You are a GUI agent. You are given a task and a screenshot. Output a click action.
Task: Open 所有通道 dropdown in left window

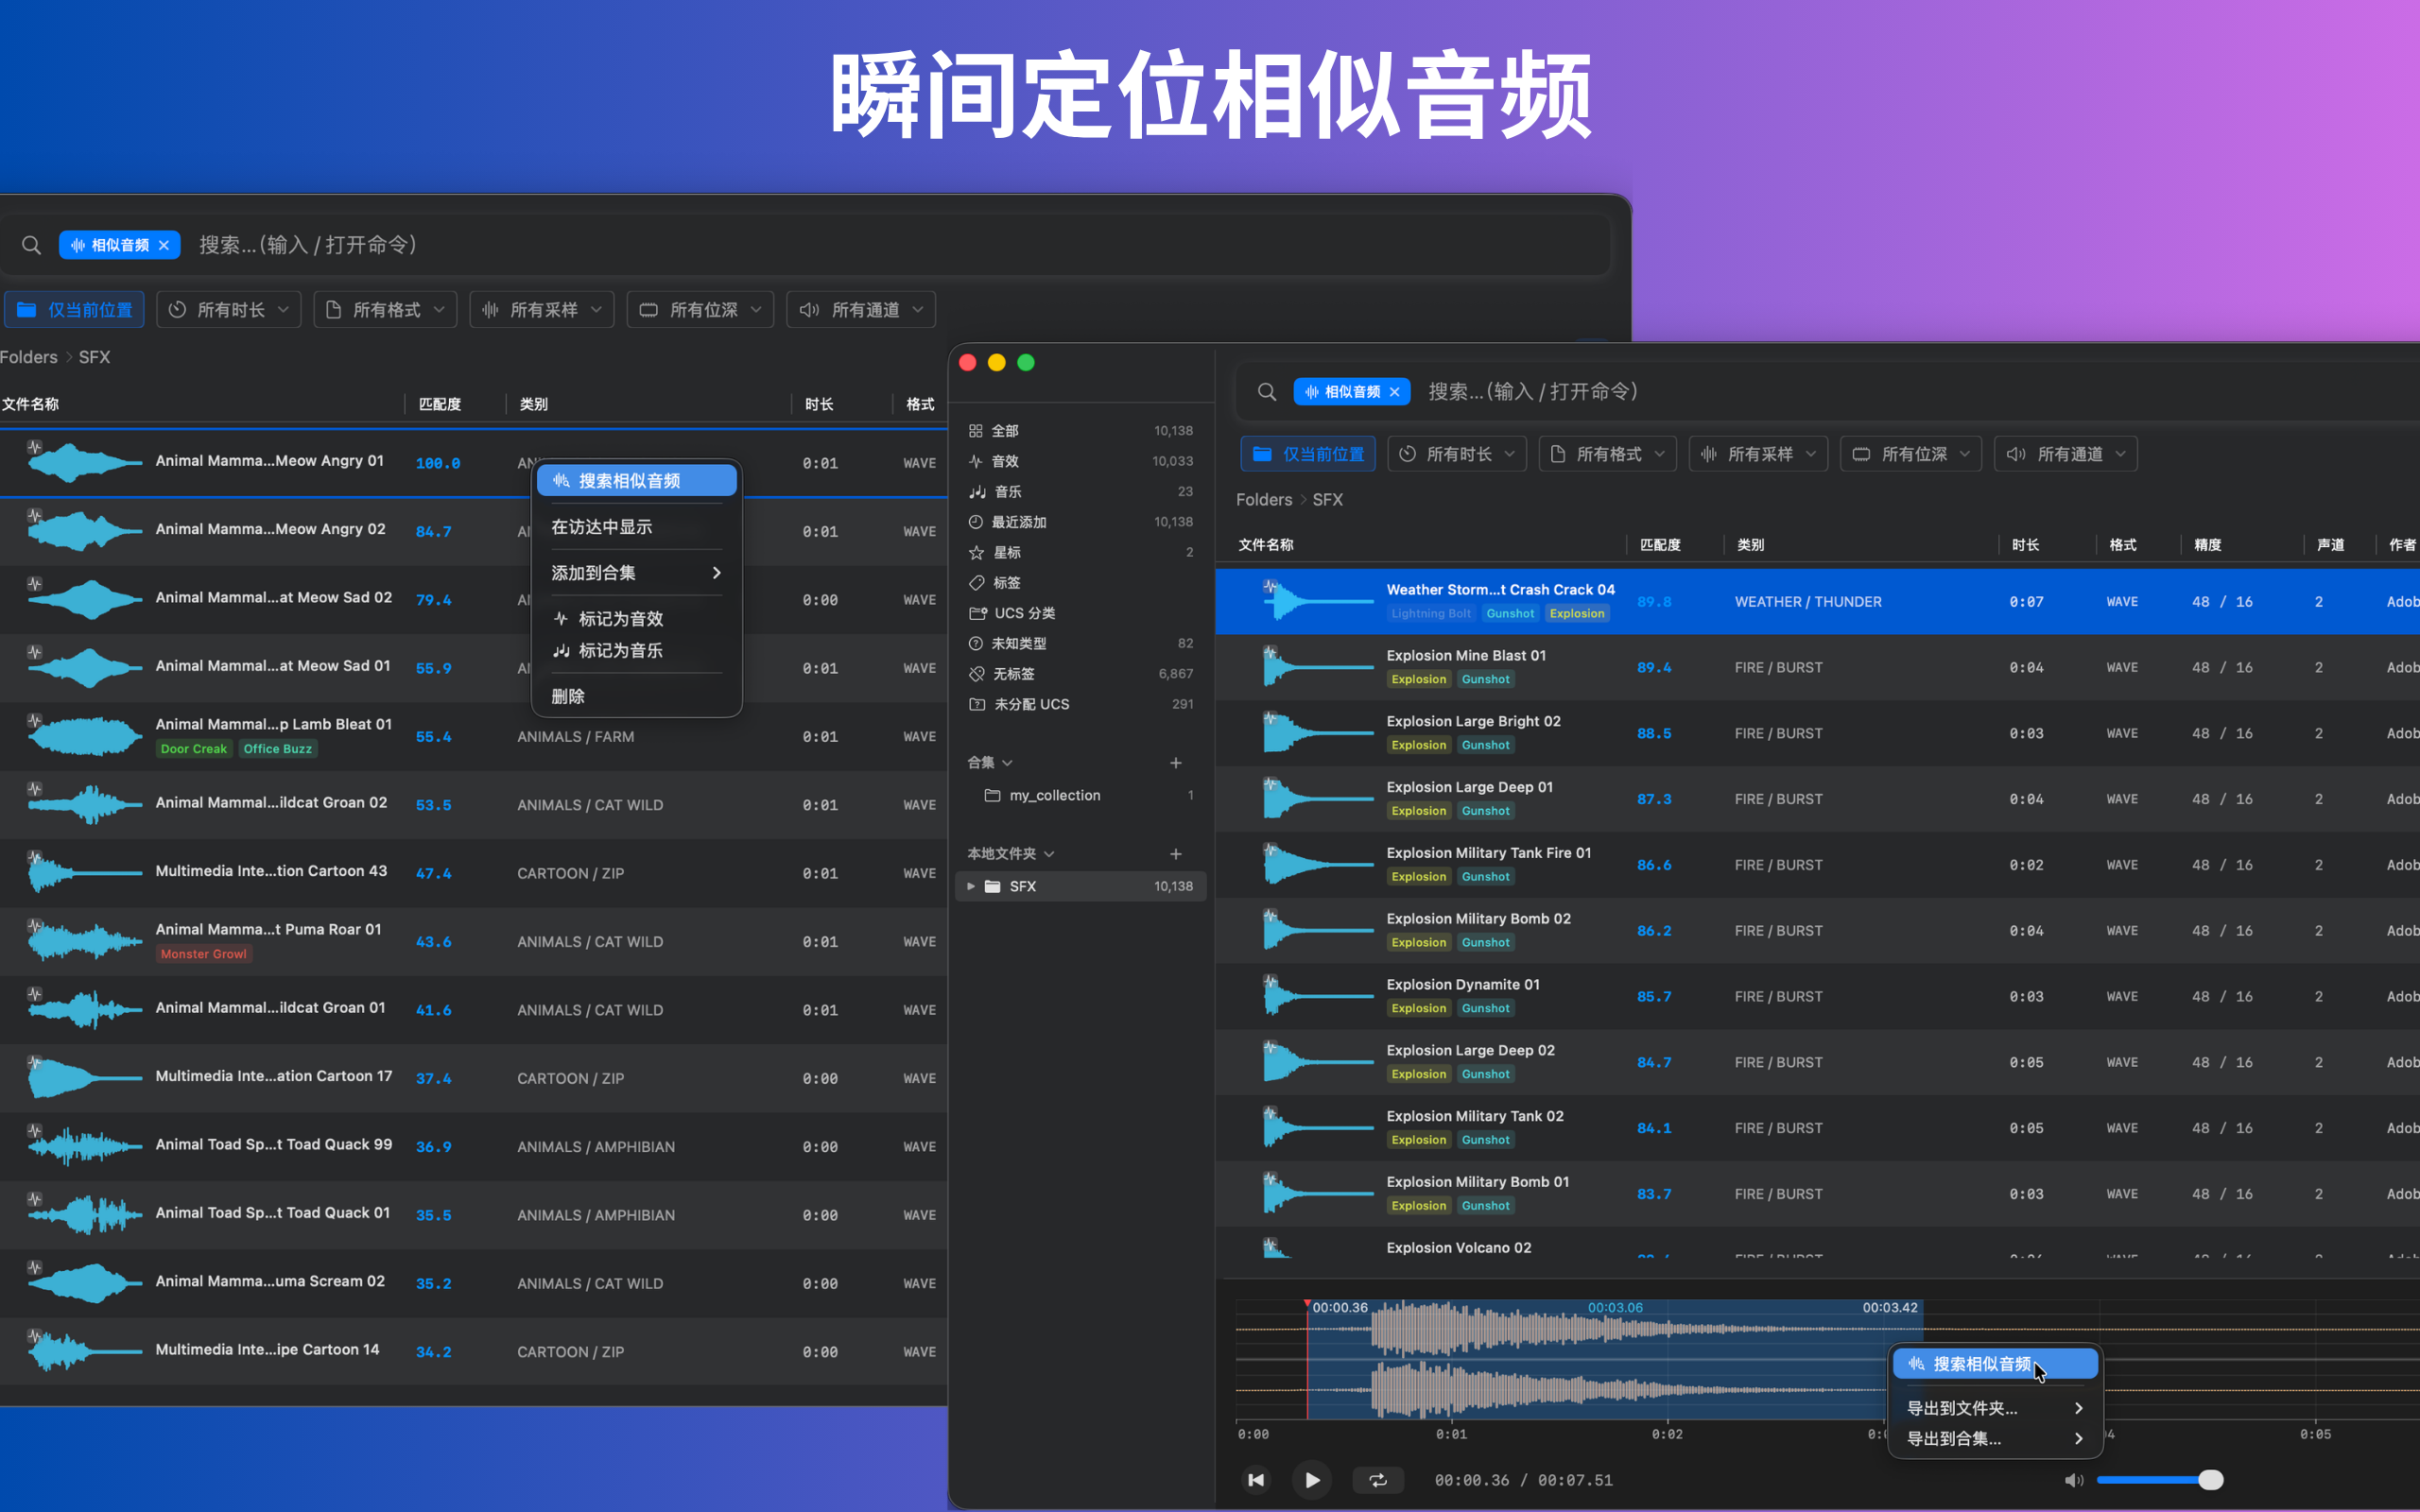coord(861,310)
